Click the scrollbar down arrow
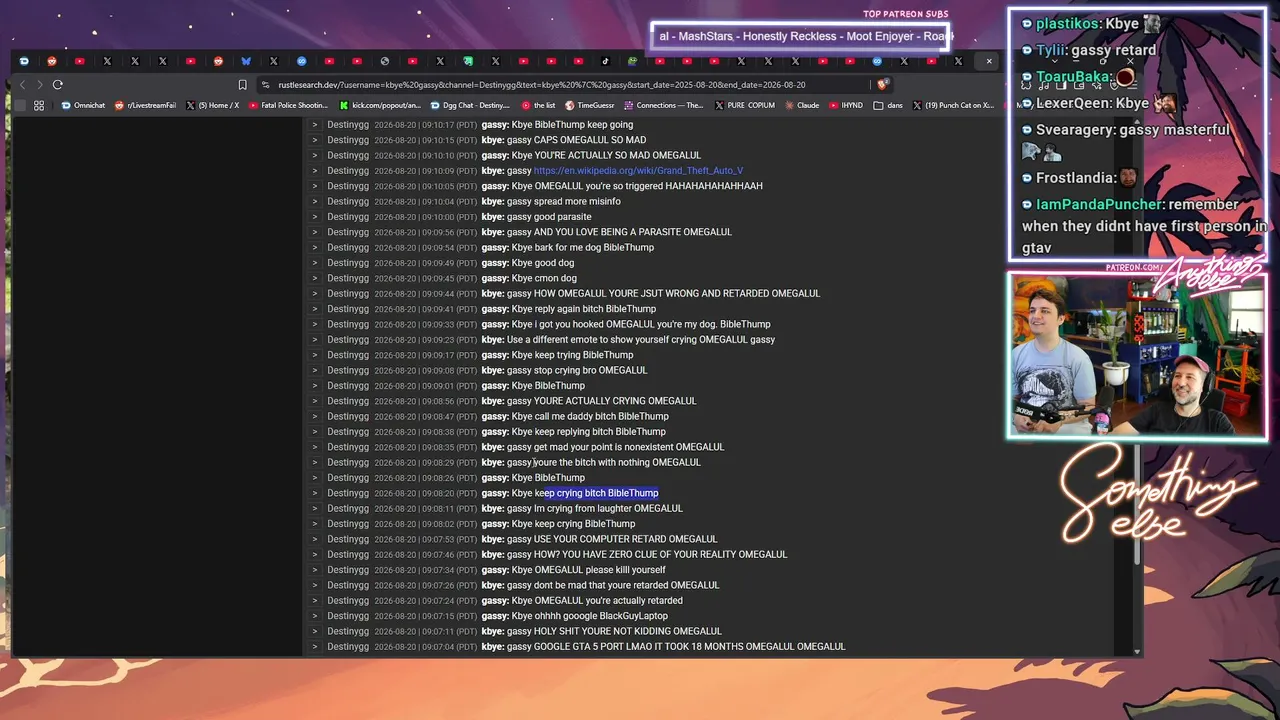This screenshot has width=1280, height=720. pos(1137,652)
